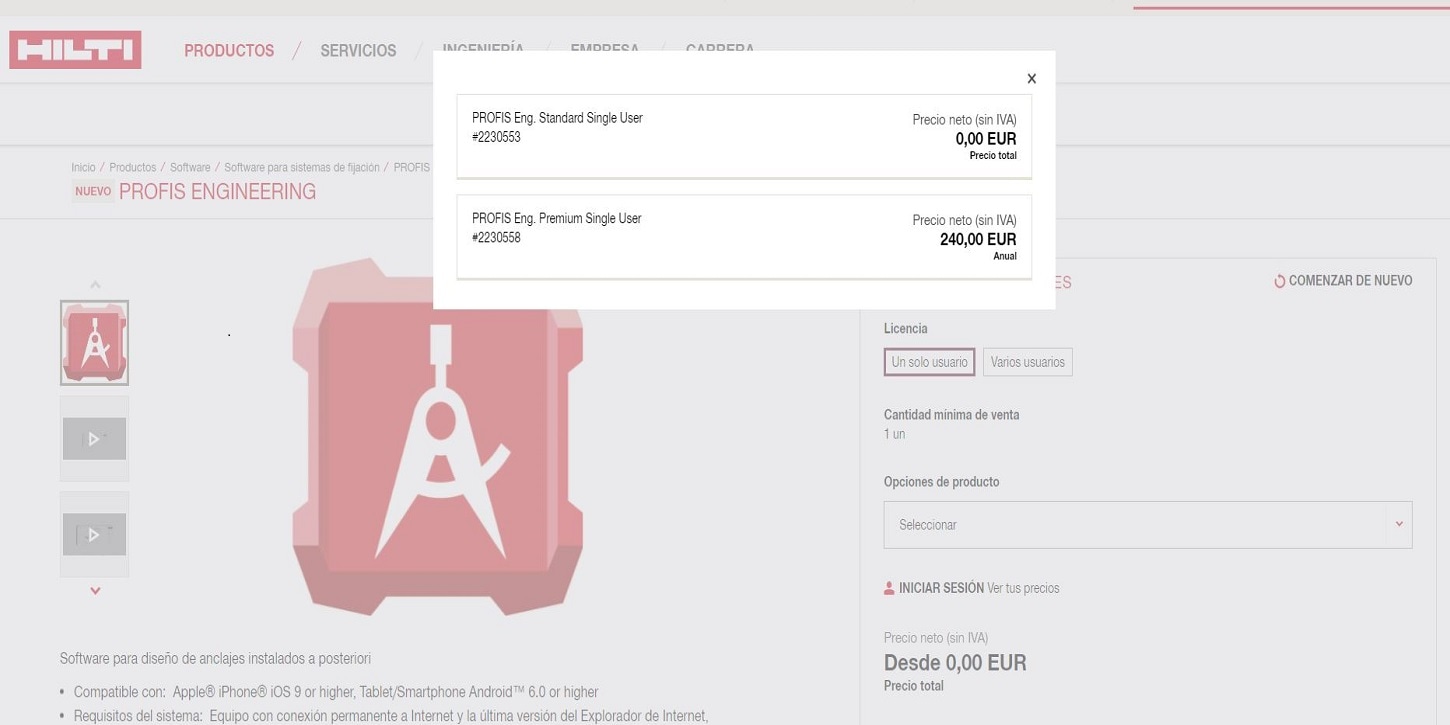This screenshot has width=1450, height=725.
Task: Open the Seleccionar product options dropdown
Action: 1148,525
